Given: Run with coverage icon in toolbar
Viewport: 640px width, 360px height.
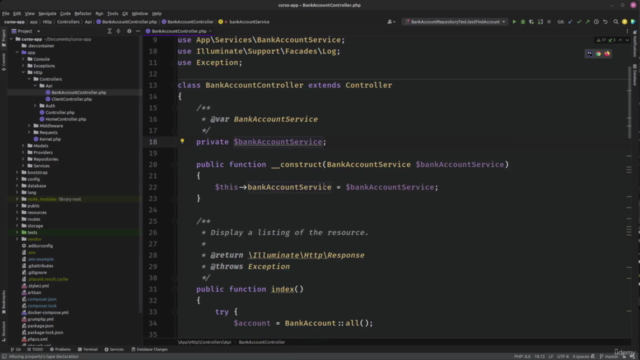Looking at the screenshot, I should pos(531,22).
